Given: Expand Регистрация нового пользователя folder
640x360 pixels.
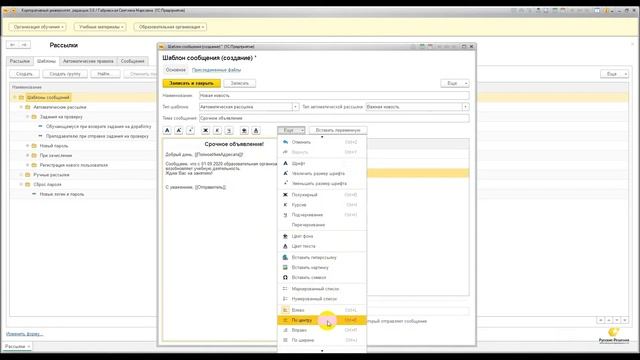Looking at the screenshot, I should [28, 165].
